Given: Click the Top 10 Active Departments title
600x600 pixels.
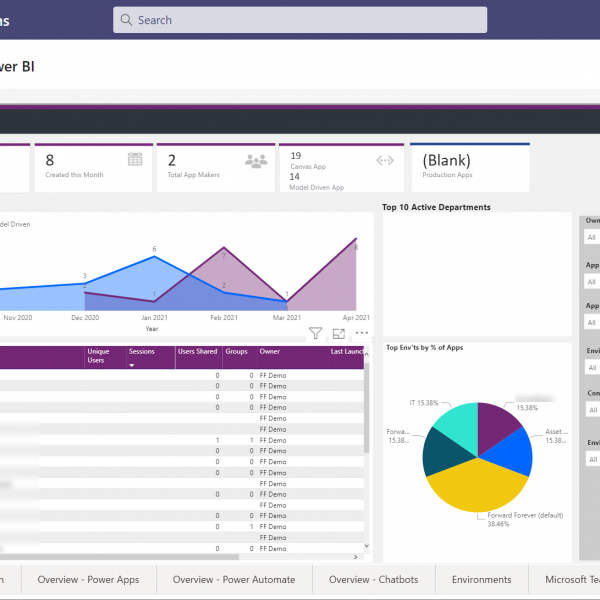Looking at the screenshot, I should [x=436, y=207].
